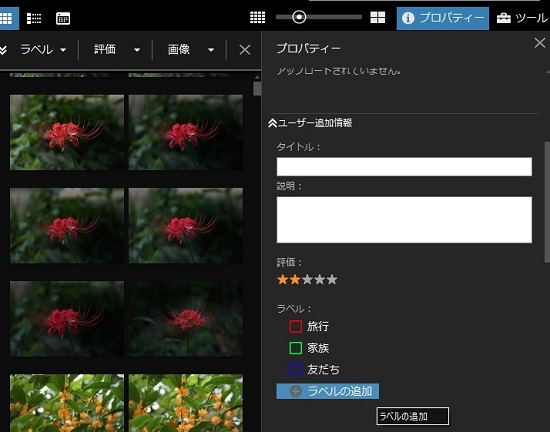The width and height of the screenshot is (550, 432).
Task: Switch to thumbnail grid view
Action: [7, 18]
